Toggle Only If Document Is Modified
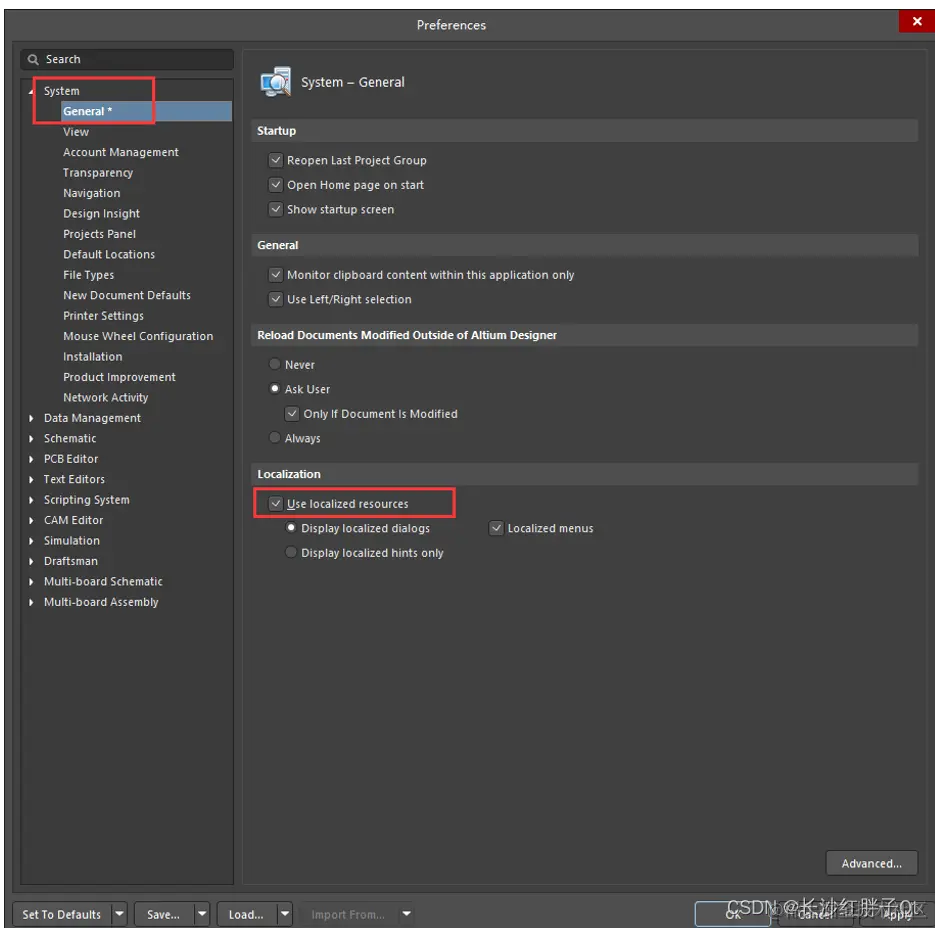 pos(292,413)
